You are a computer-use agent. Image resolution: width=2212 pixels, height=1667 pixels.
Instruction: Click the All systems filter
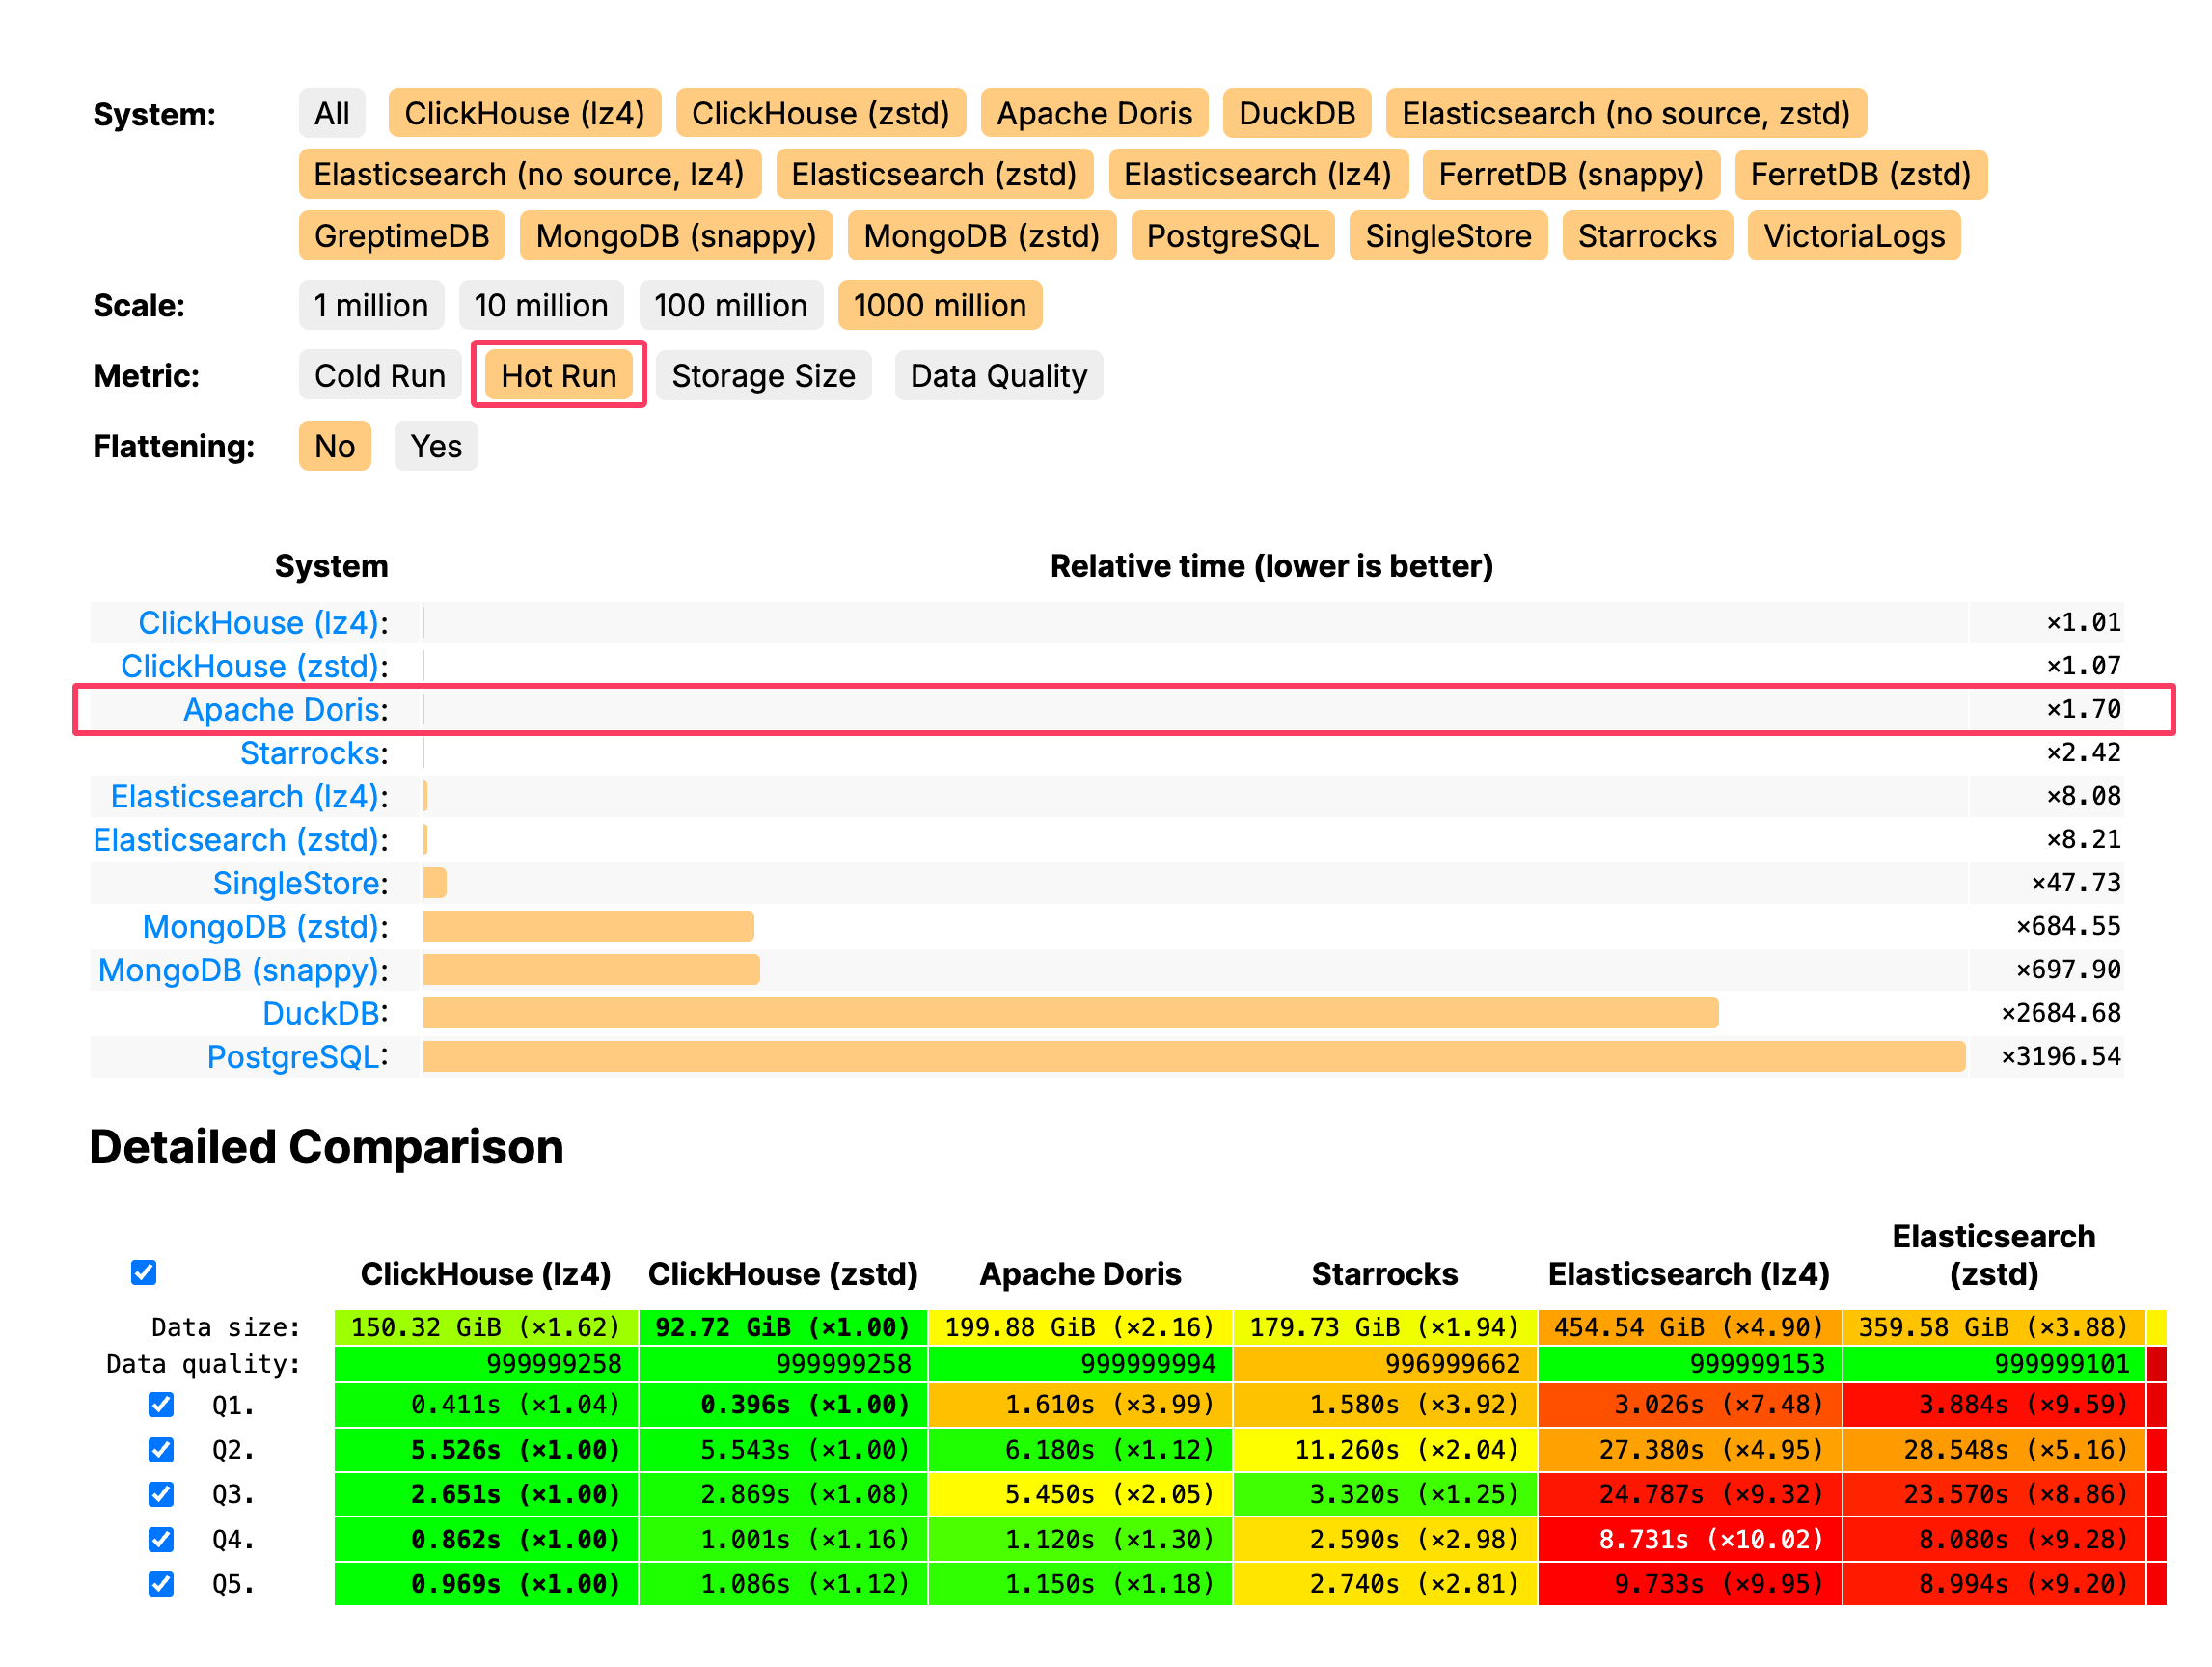point(332,113)
